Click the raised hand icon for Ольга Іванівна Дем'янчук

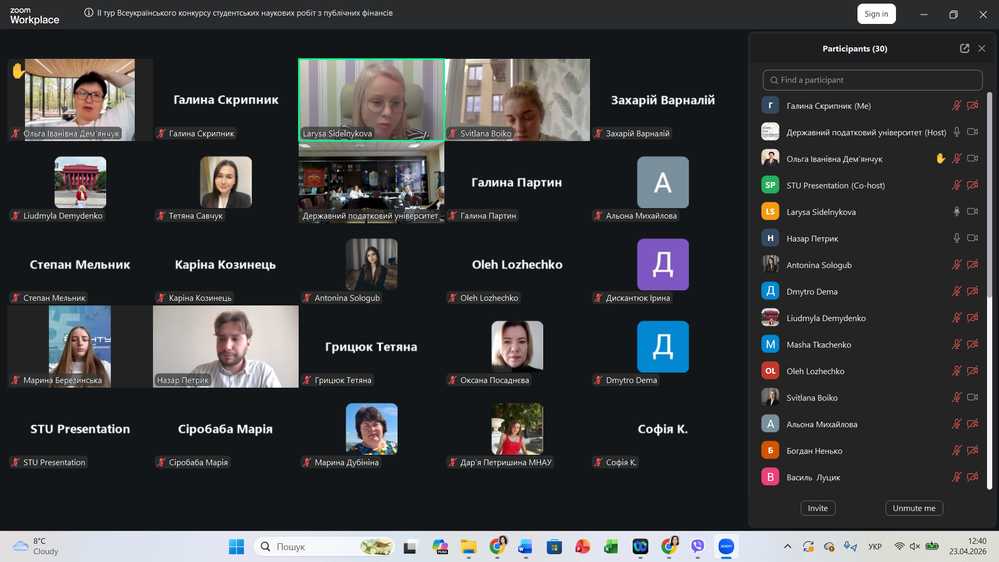[940, 159]
